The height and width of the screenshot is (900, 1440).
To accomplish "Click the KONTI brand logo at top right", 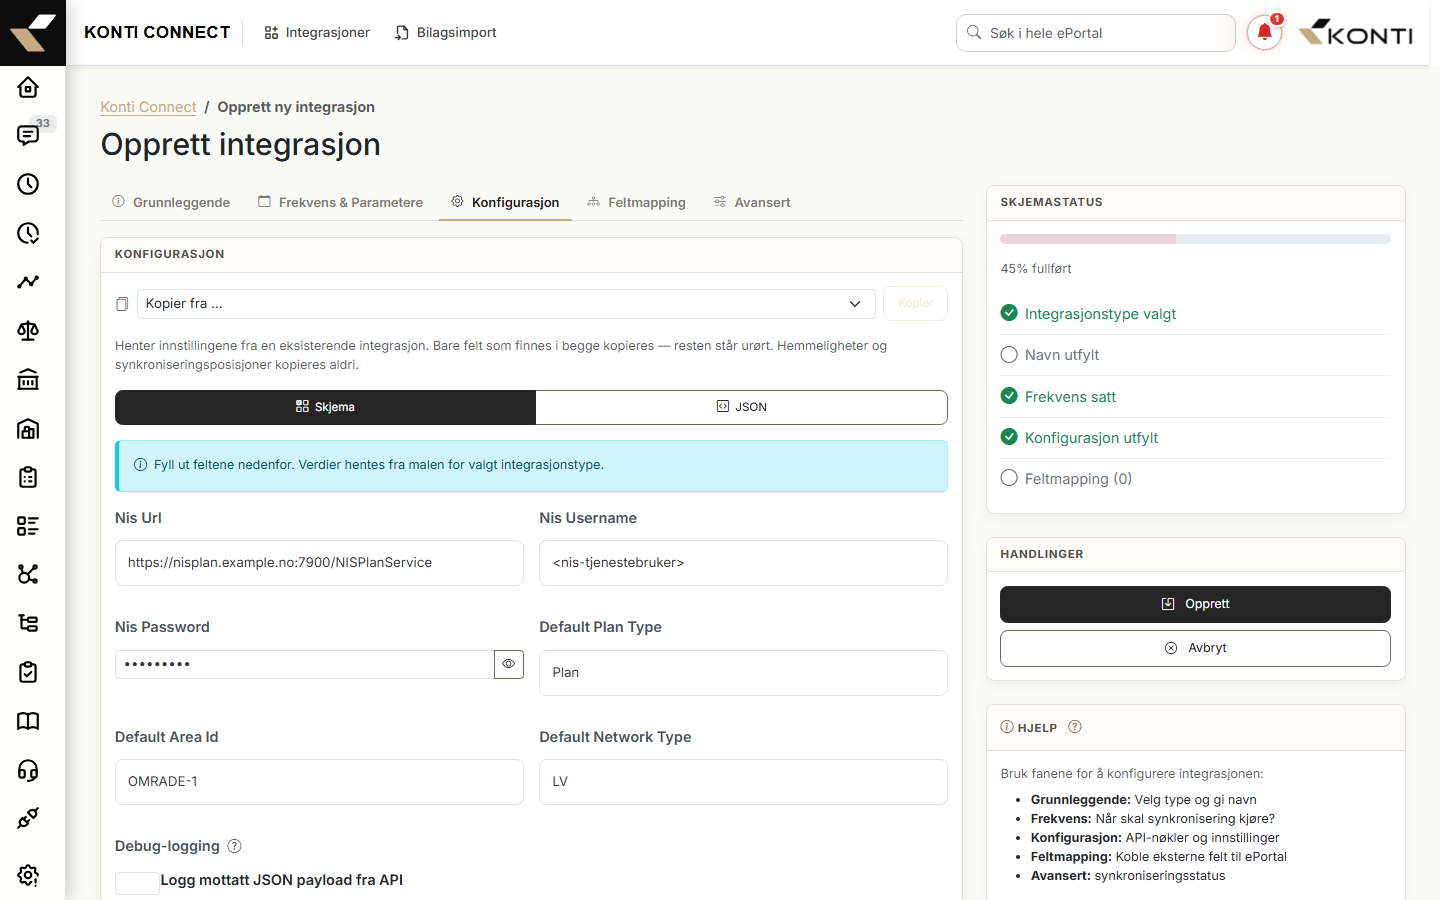I will pyautogui.click(x=1355, y=33).
